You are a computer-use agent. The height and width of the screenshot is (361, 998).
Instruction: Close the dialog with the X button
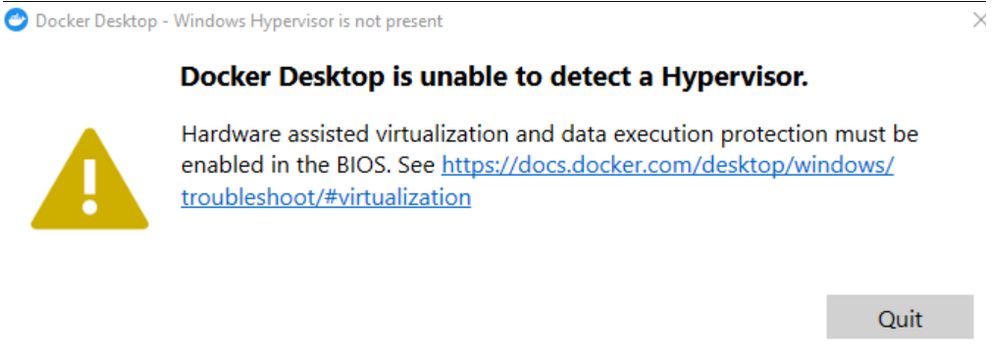point(980,21)
